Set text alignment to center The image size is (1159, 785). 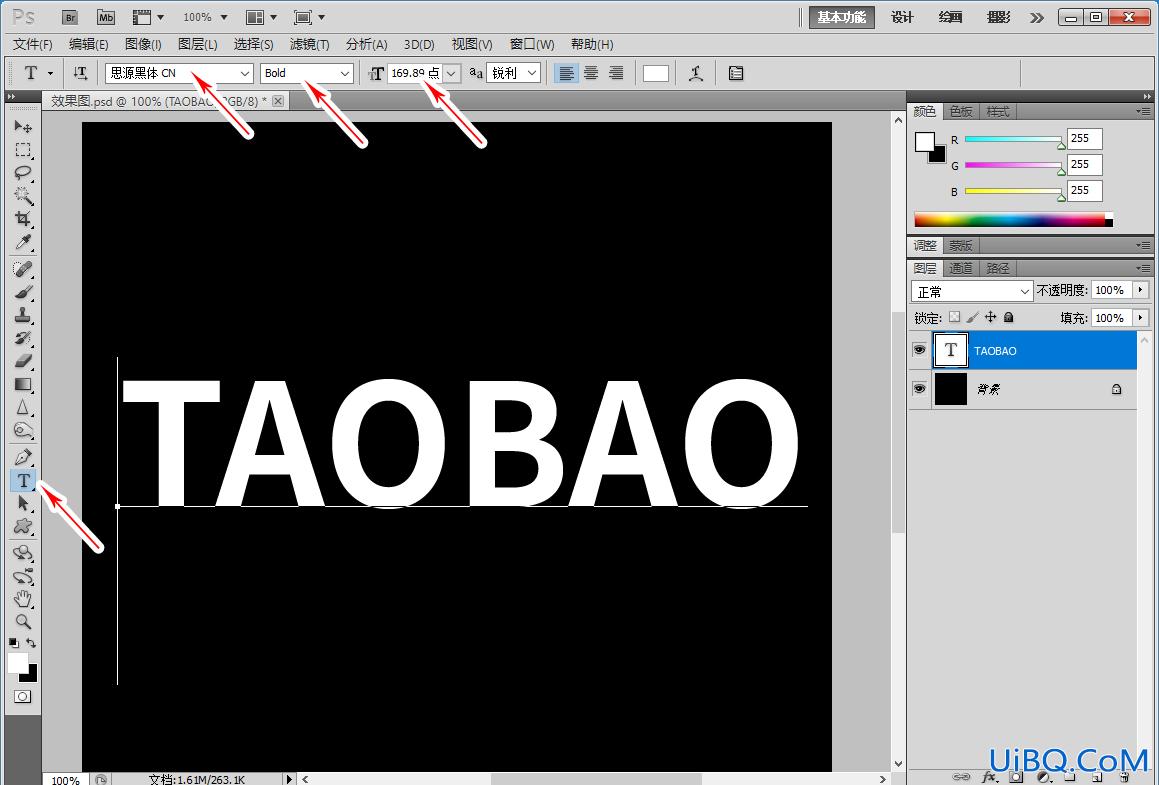tap(591, 73)
